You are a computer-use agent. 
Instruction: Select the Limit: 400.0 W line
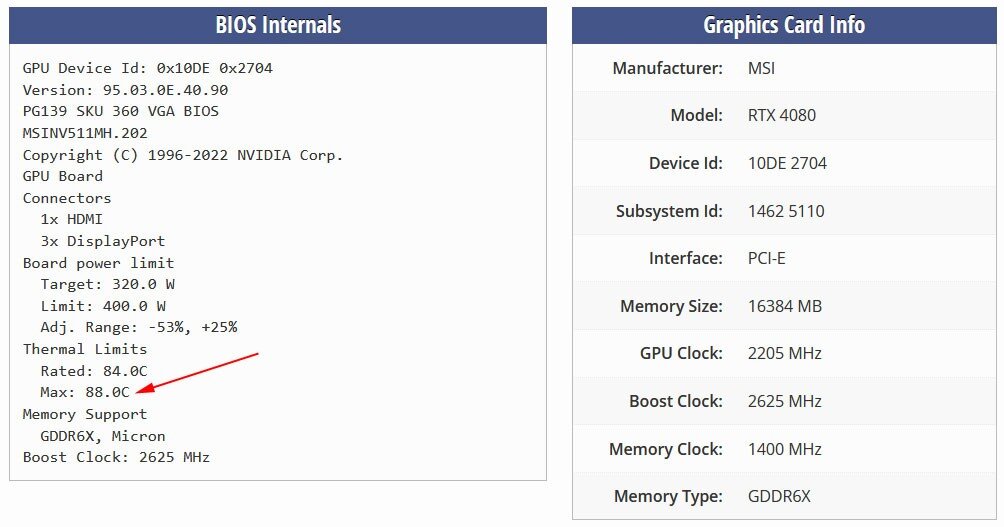103,305
